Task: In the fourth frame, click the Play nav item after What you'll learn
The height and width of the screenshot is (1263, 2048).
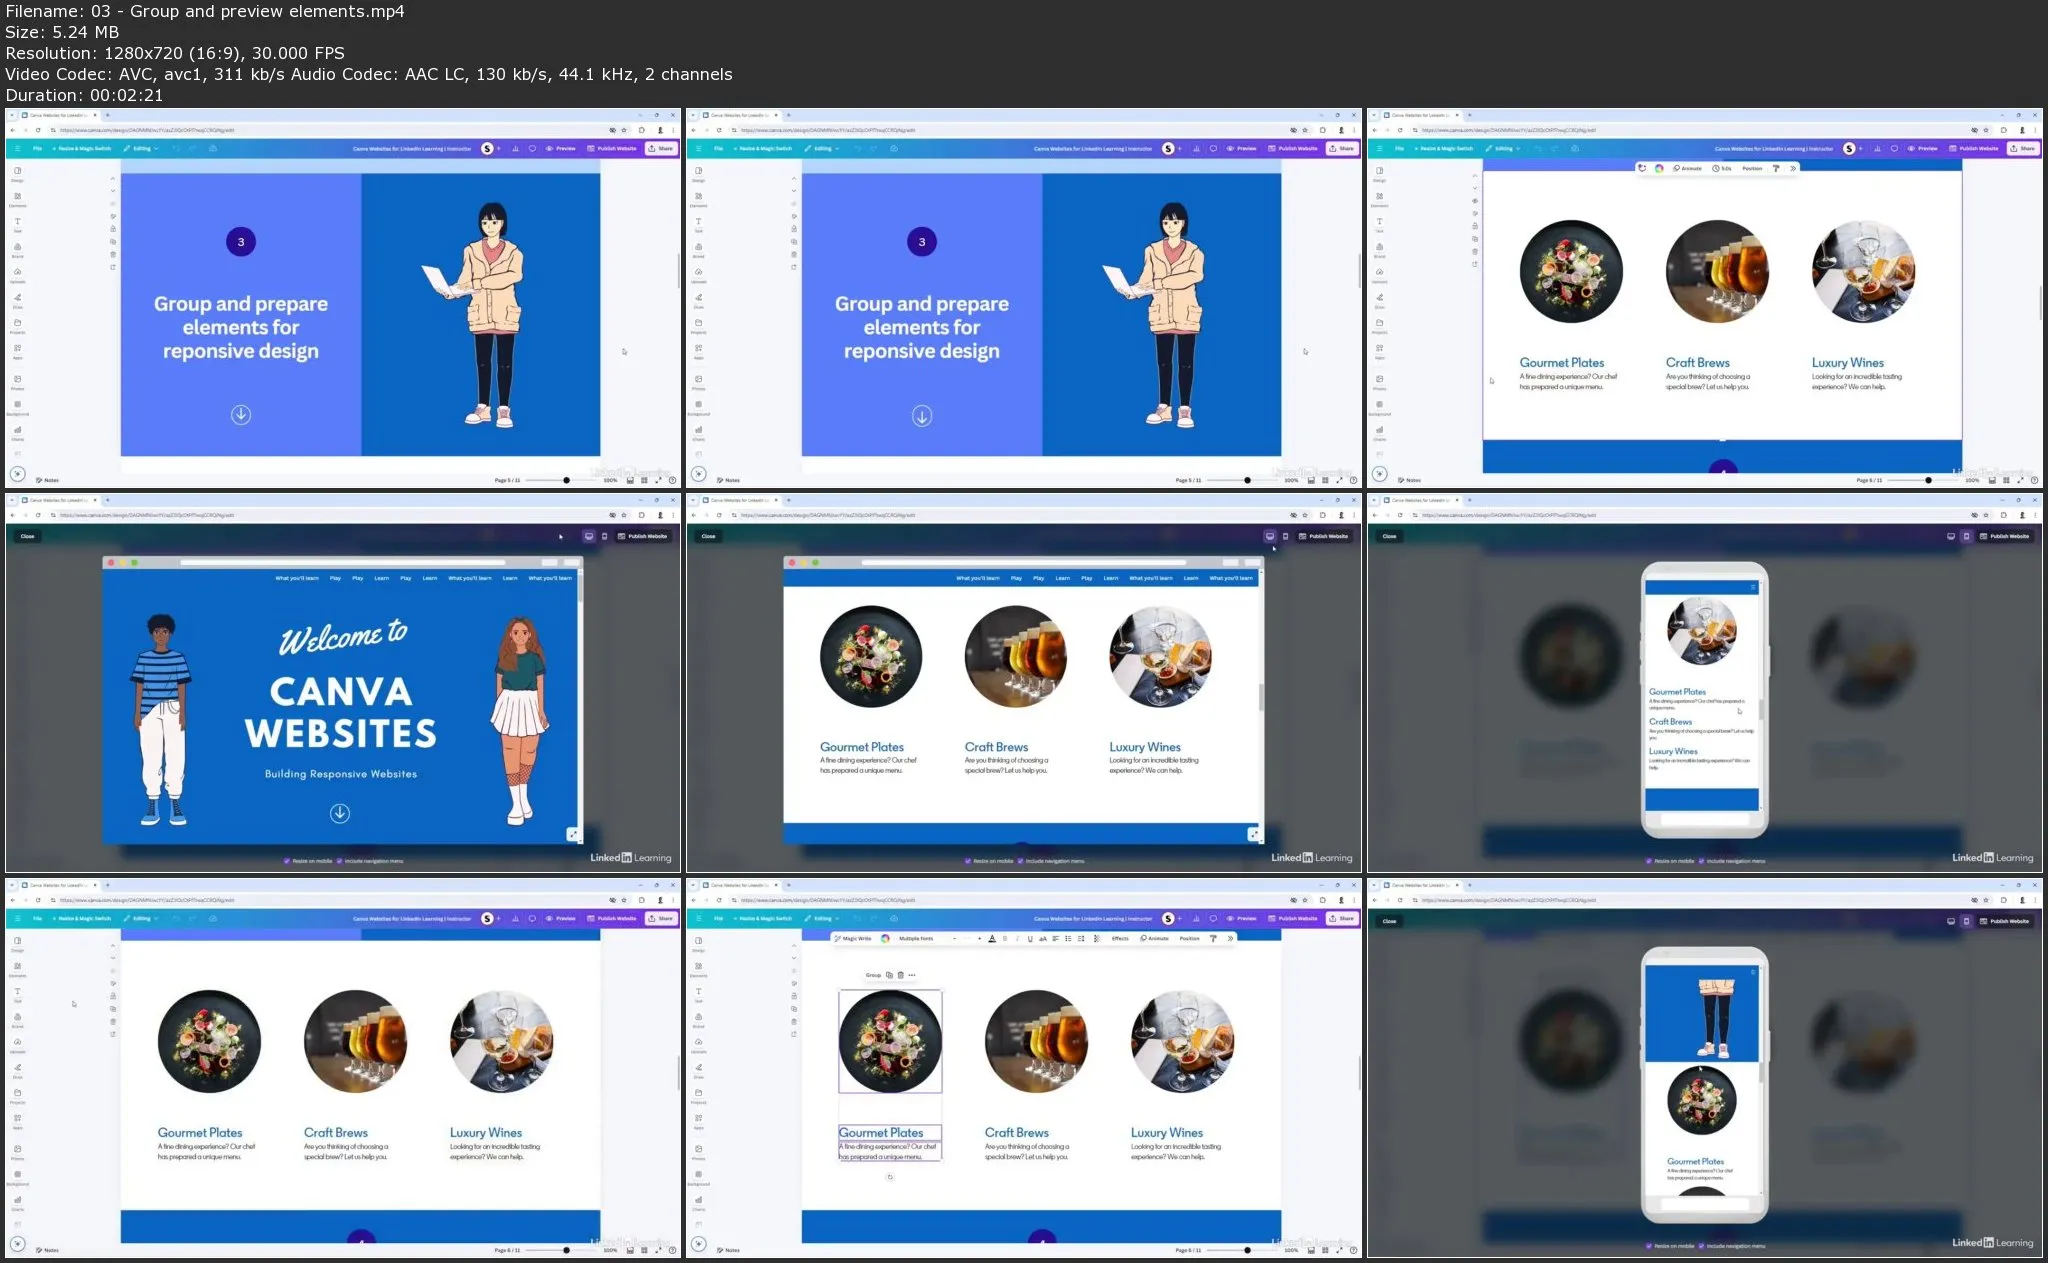Action: pyautogui.click(x=335, y=578)
